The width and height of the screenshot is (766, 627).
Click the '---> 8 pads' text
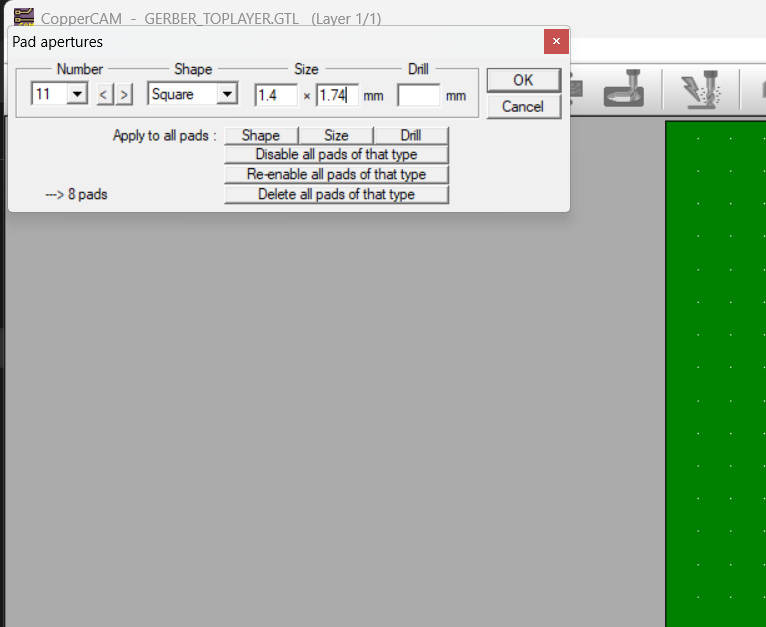[x=76, y=195]
